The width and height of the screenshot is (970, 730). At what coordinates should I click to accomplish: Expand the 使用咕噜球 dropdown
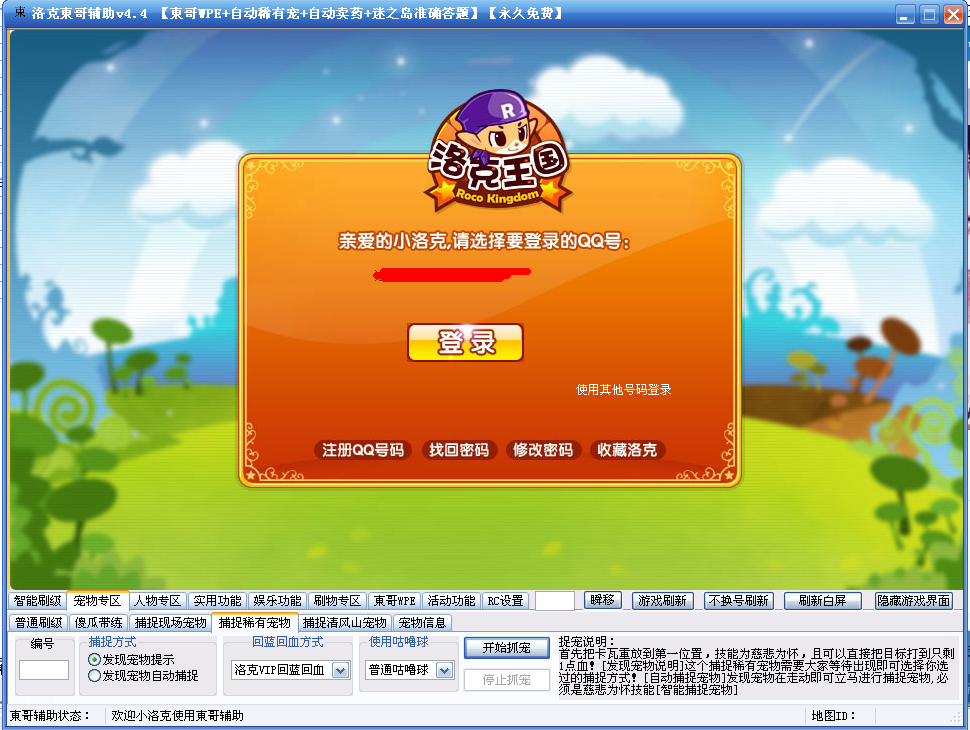[x=444, y=670]
